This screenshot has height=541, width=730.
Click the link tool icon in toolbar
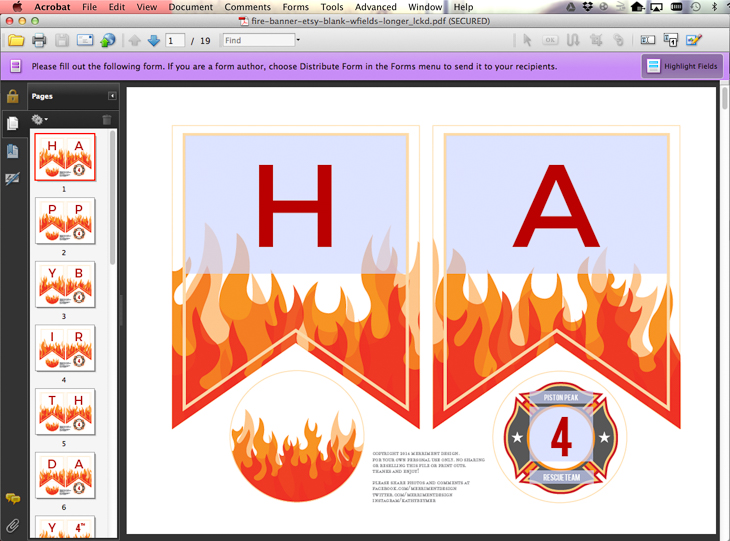point(618,41)
